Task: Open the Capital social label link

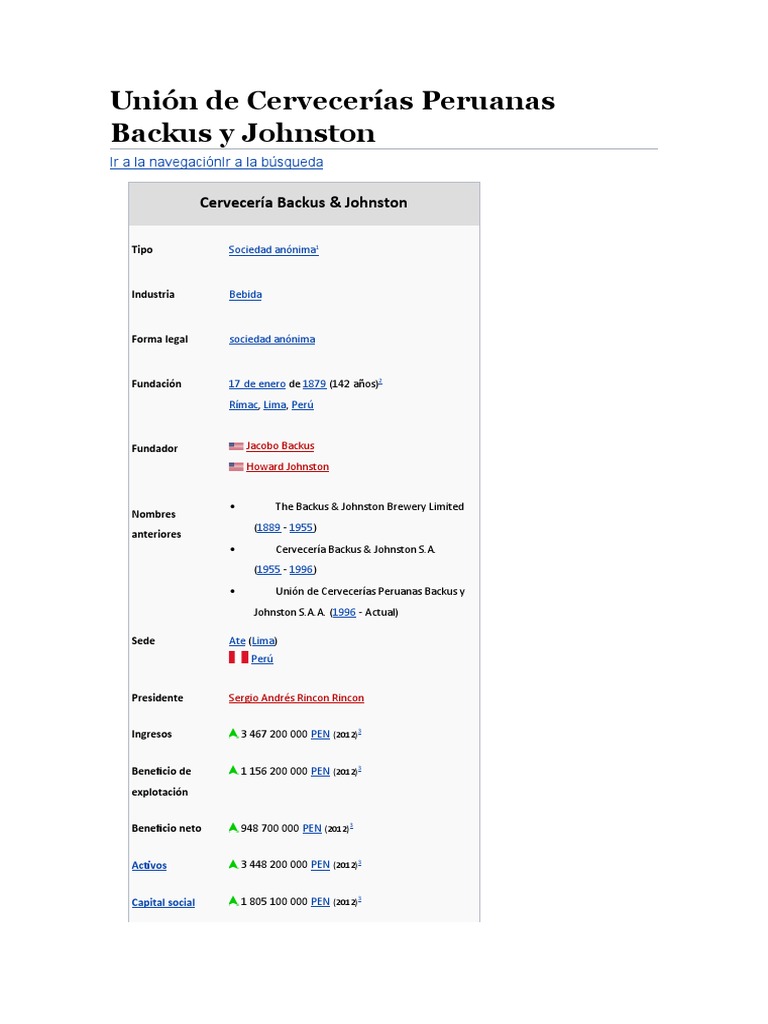Action: (163, 903)
